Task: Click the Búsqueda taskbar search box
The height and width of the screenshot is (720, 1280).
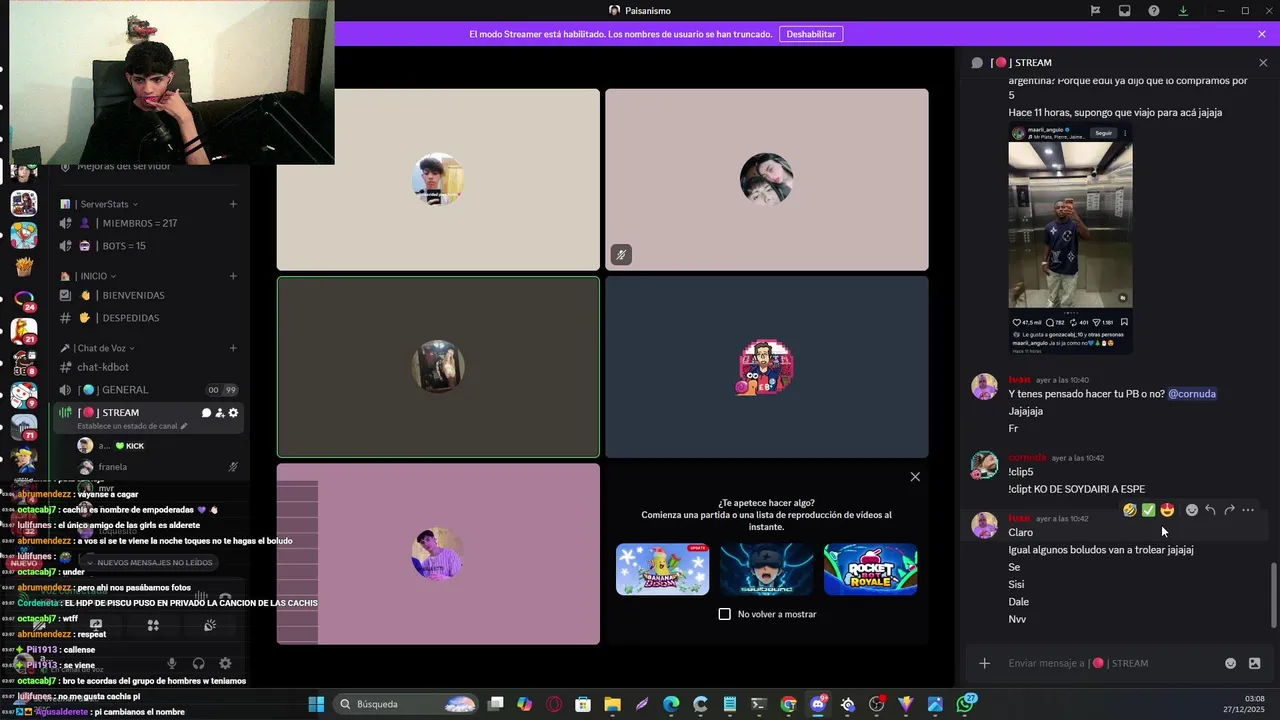Action: (x=406, y=704)
